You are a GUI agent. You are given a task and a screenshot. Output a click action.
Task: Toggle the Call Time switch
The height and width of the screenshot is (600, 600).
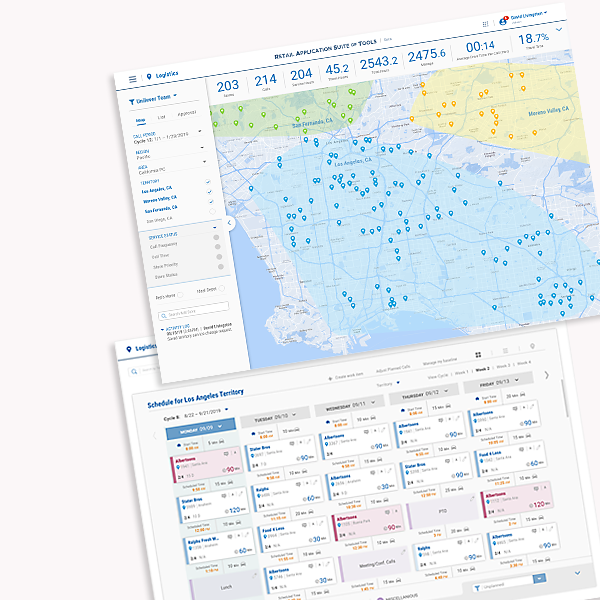click(218, 247)
